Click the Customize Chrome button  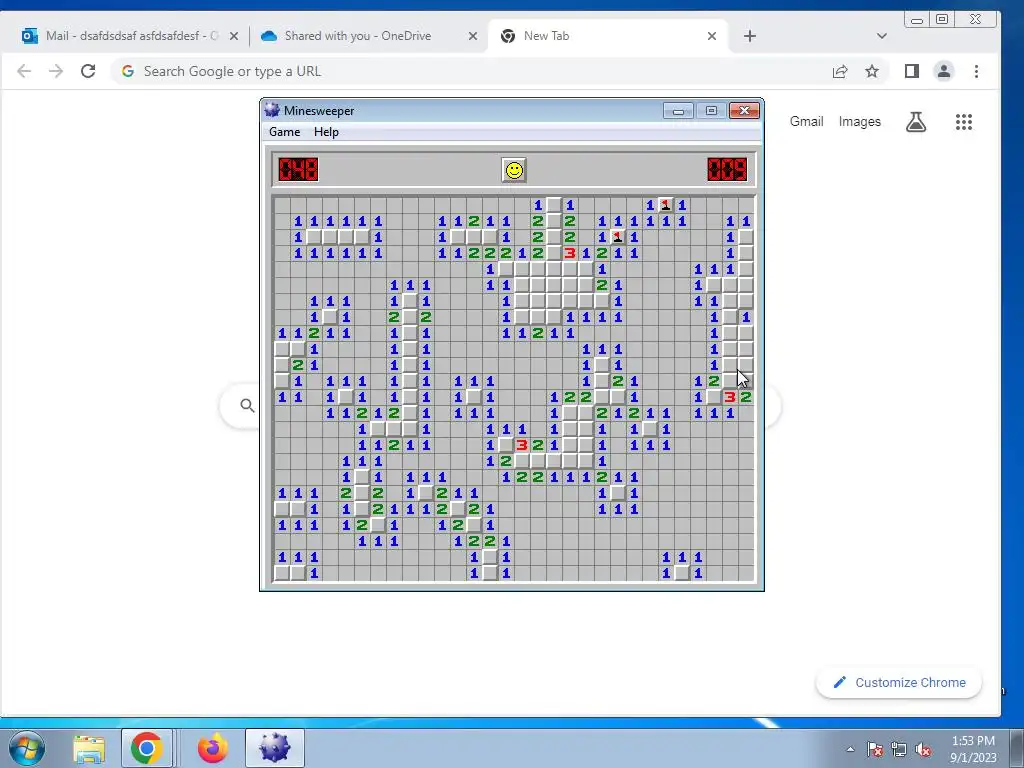[899, 682]
